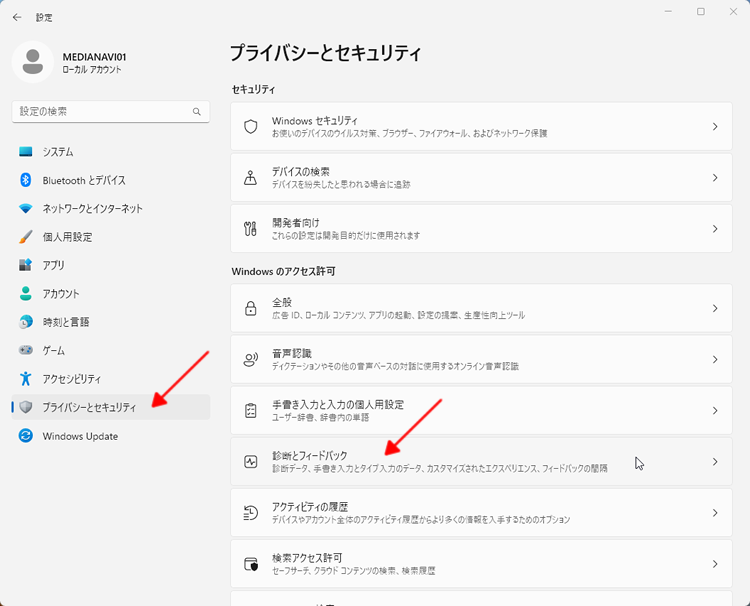Click 検索アクセス許可 title text
The height and width of the screenshot is (606, 750).
[307, 558]
